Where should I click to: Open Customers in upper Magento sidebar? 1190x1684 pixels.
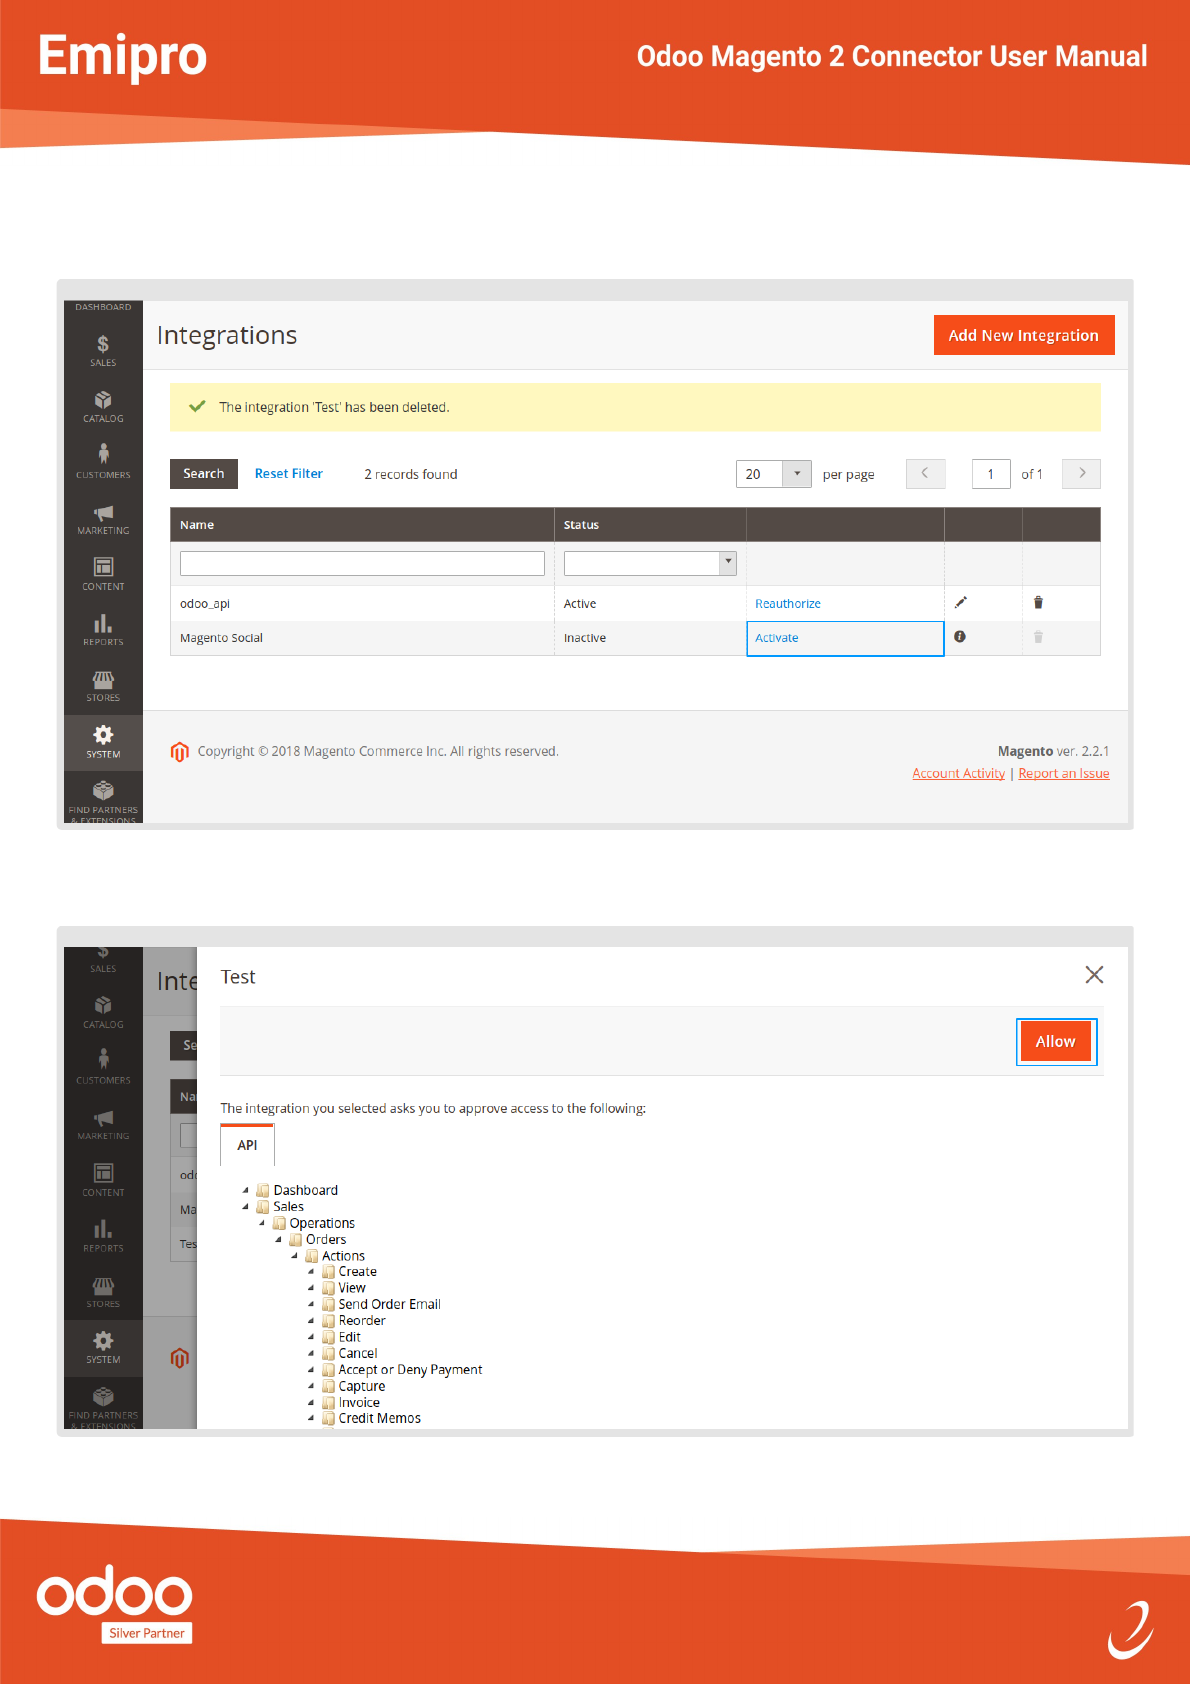(103, 462)
